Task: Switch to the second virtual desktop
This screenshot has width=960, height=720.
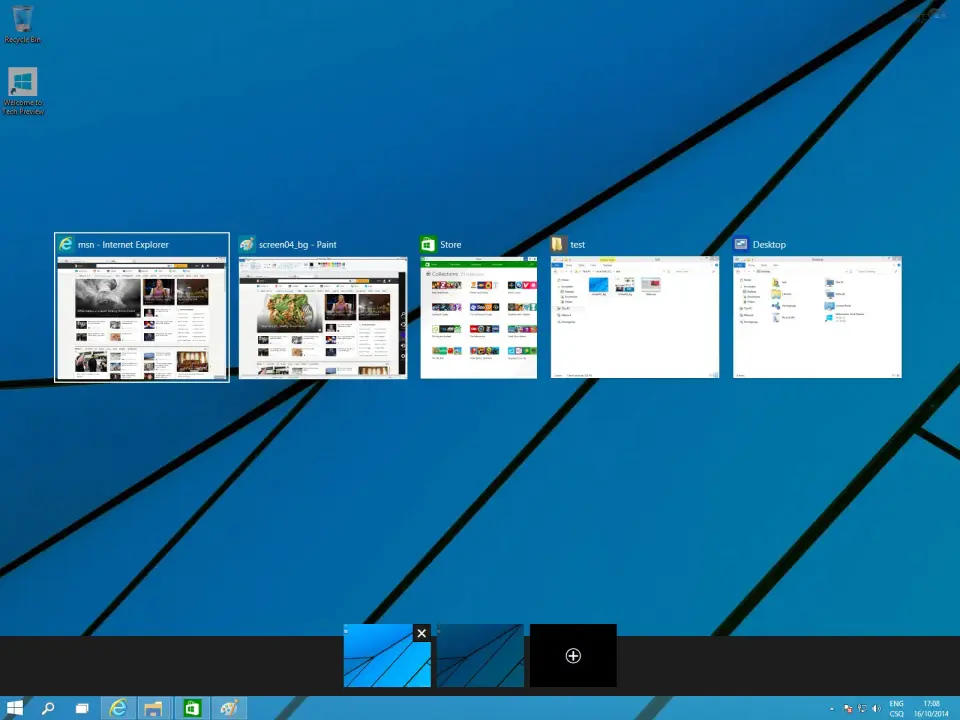Action: [x=480, y=656]
